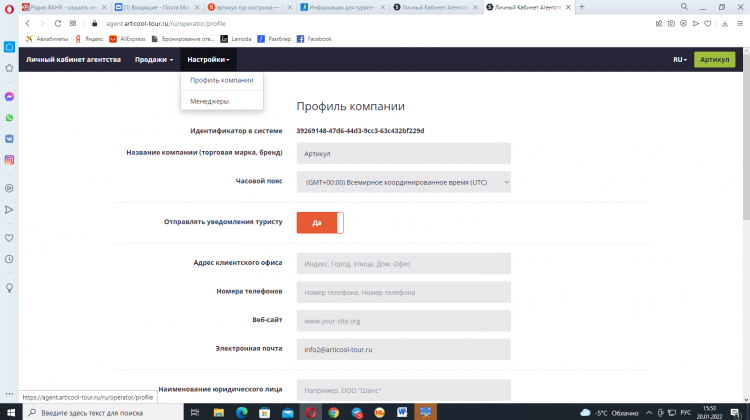Open Авиабилеты bookmark

tap(47, 39)
